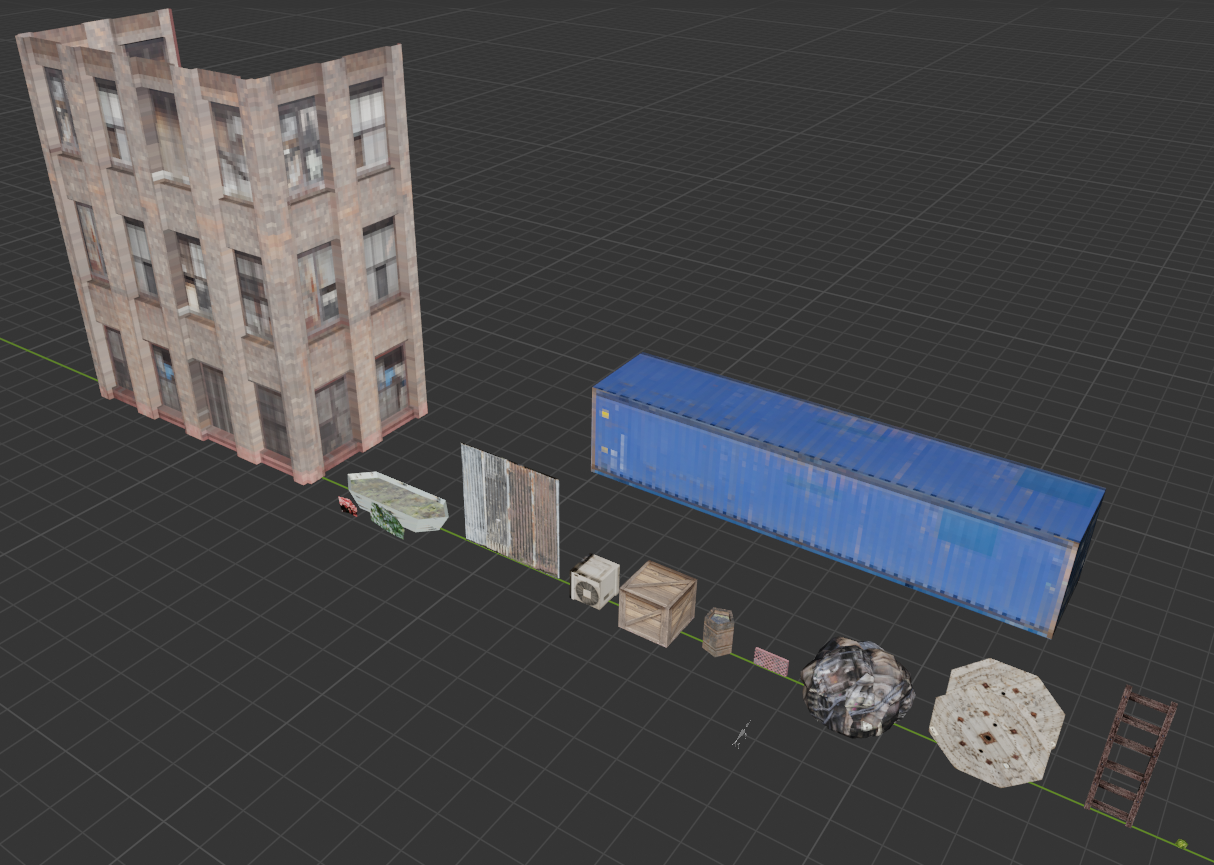The image size is (1214, 865).
Task: Select the small pink lattice panel
Action: pyautogui.click(x=771, y=661)
